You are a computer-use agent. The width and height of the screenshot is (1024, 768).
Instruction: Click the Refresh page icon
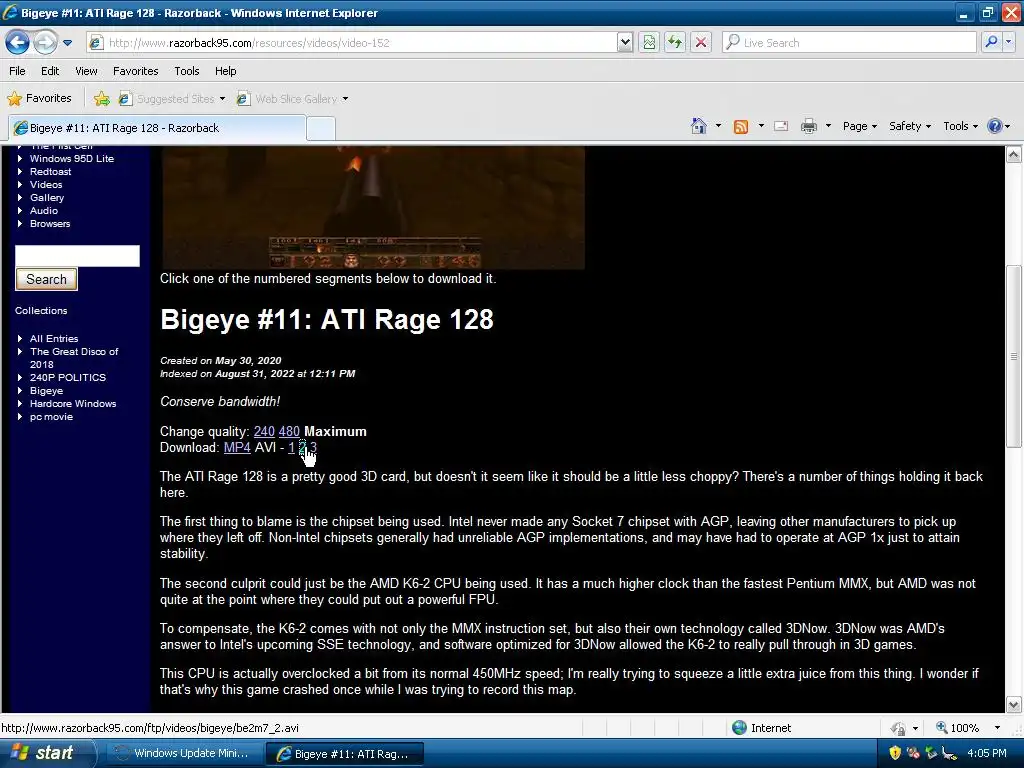click(x=675, y=42)
